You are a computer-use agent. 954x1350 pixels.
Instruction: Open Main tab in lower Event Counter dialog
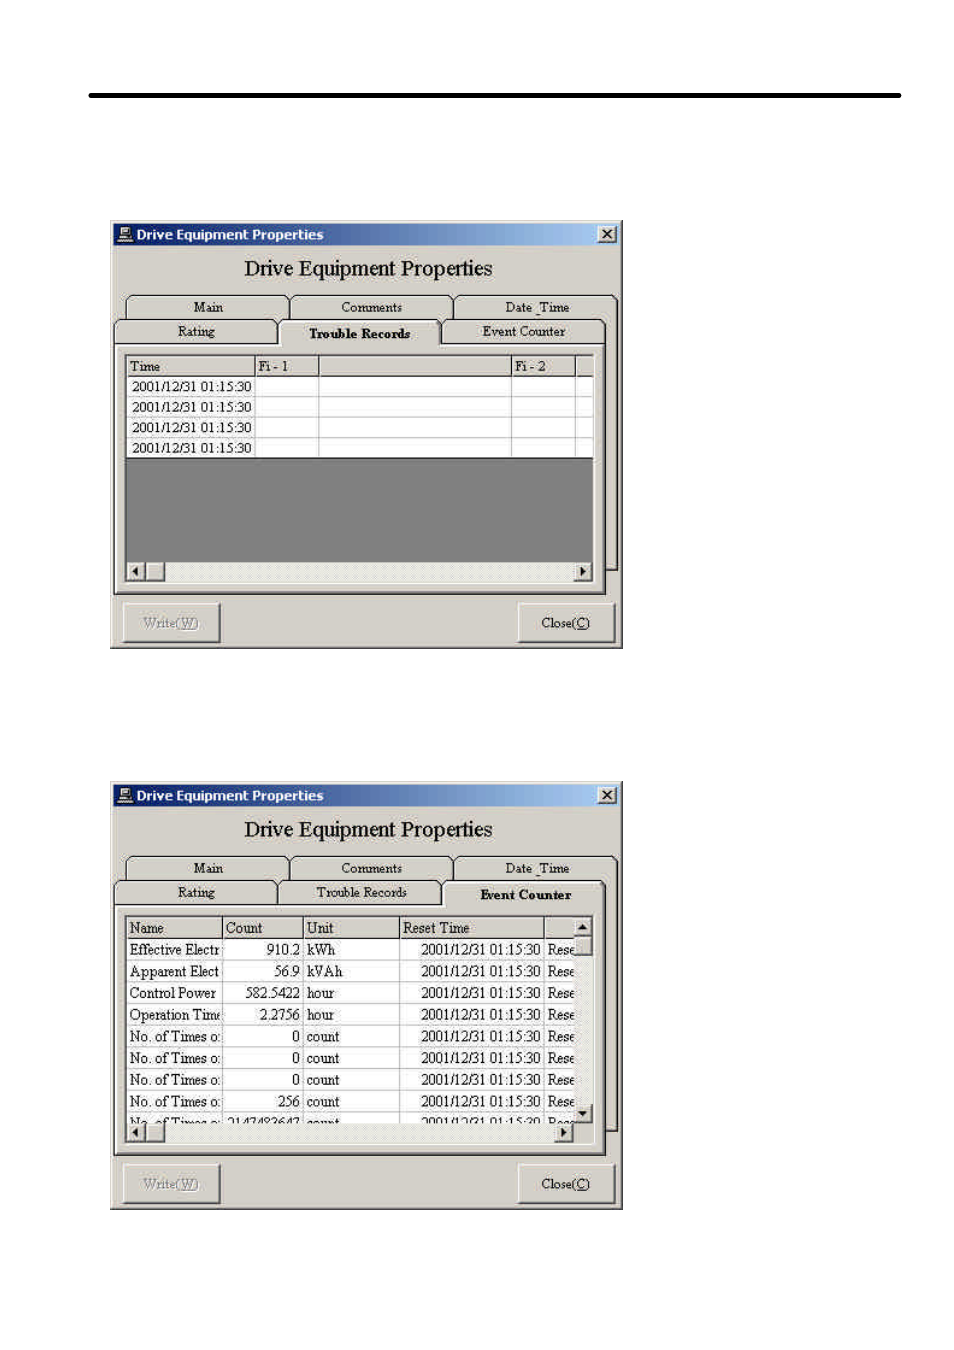click(x=208, y=868)
